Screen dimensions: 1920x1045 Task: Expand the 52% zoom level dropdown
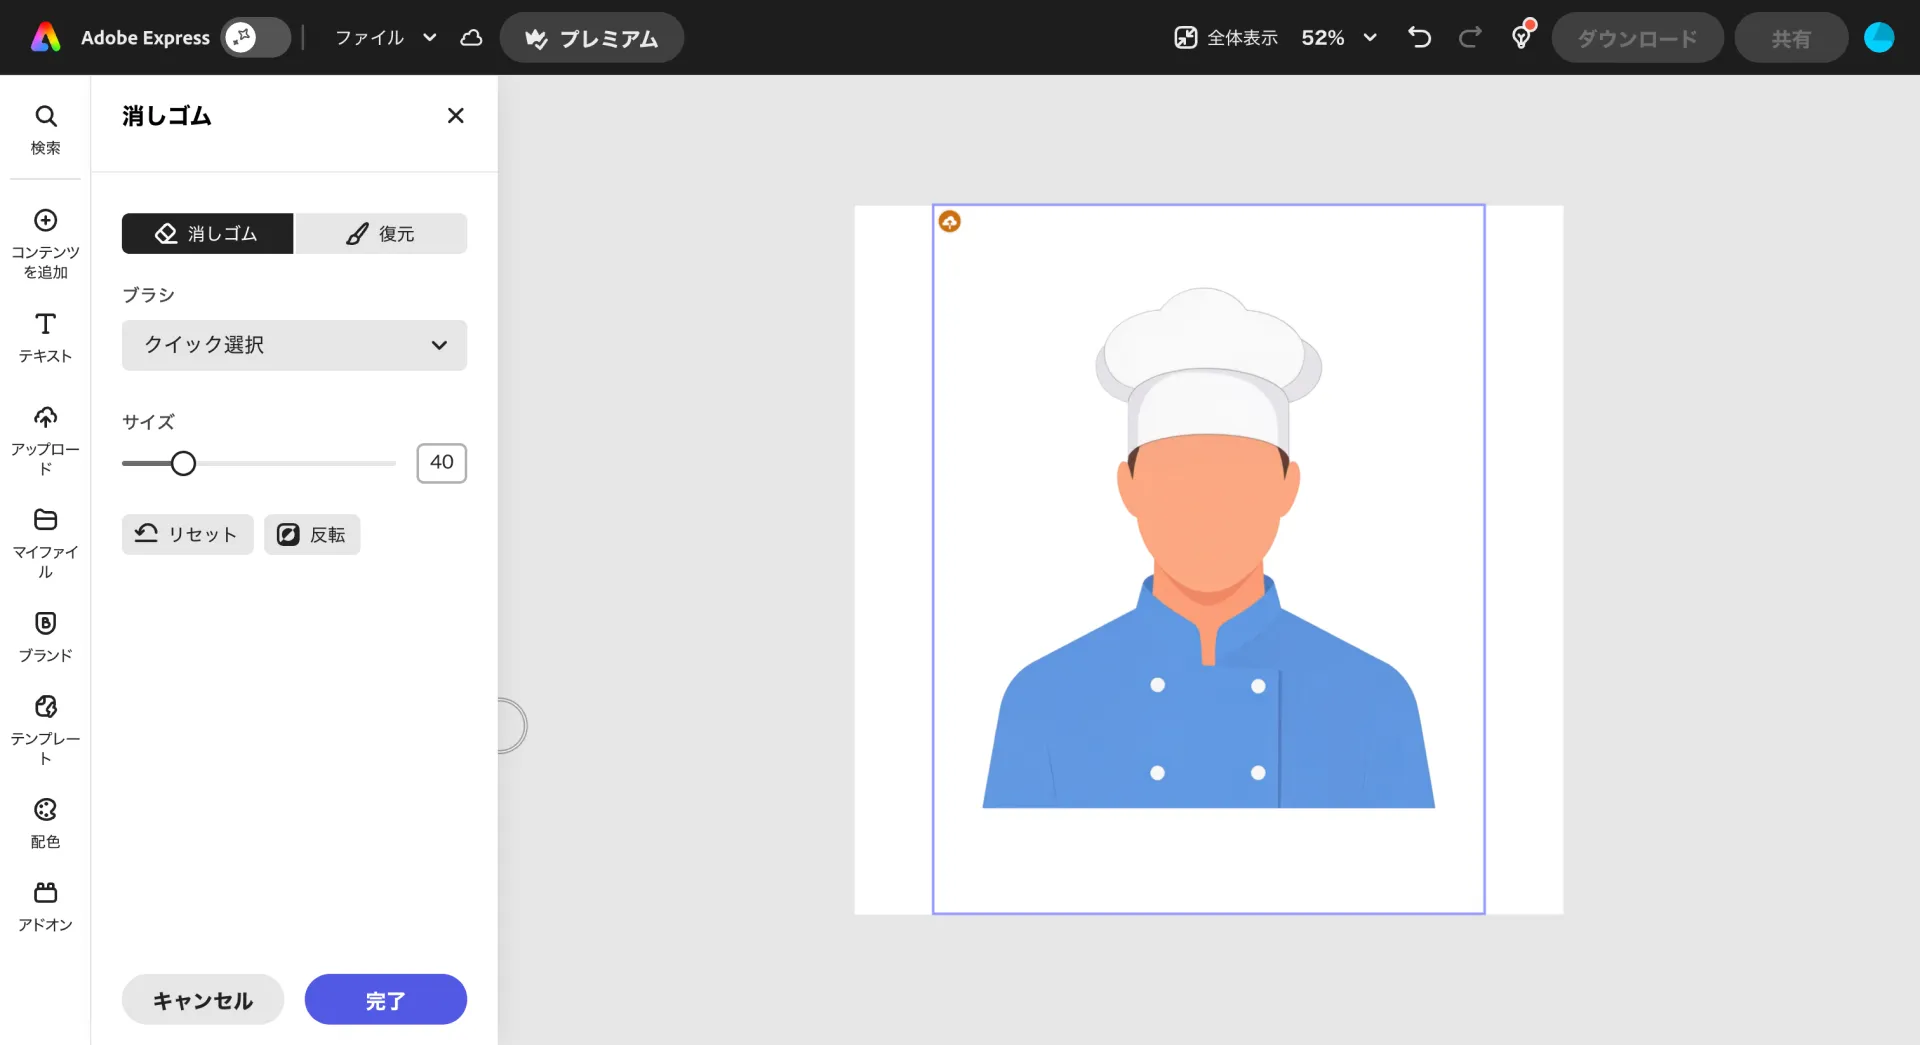[1339, 38]
